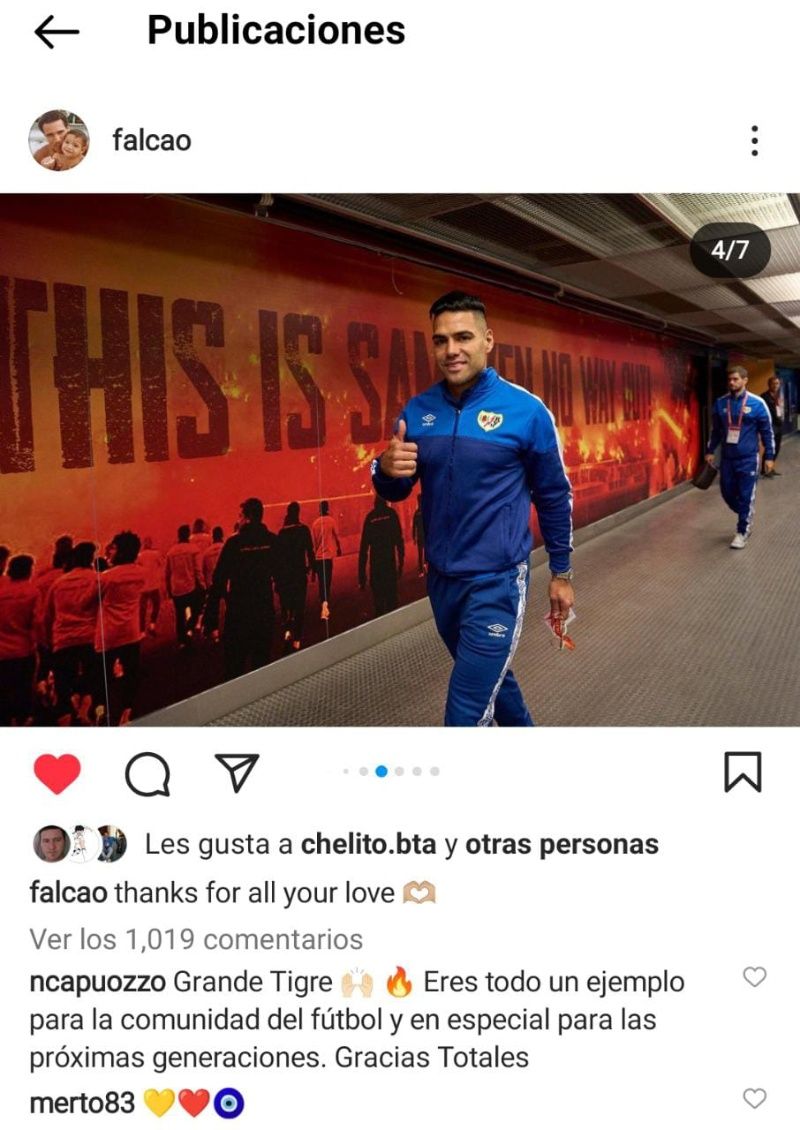Viewport: 800px width, 1130px height.
Task: Unlike the post with red heart
Action: coord(58,773)
